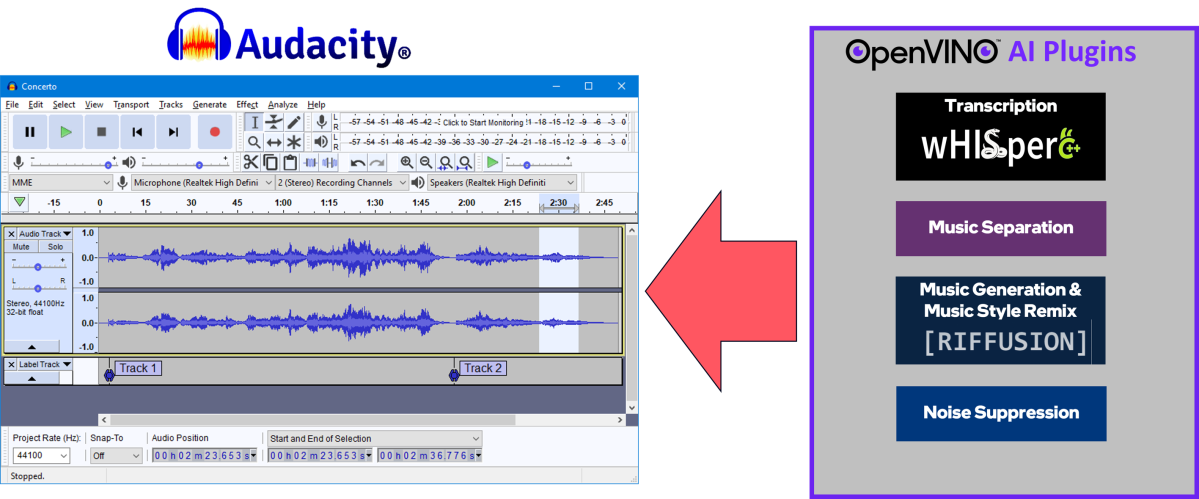1199x499 pixels.
Task: Select the asterisk Multi-Tool
Action: (294, 142)
